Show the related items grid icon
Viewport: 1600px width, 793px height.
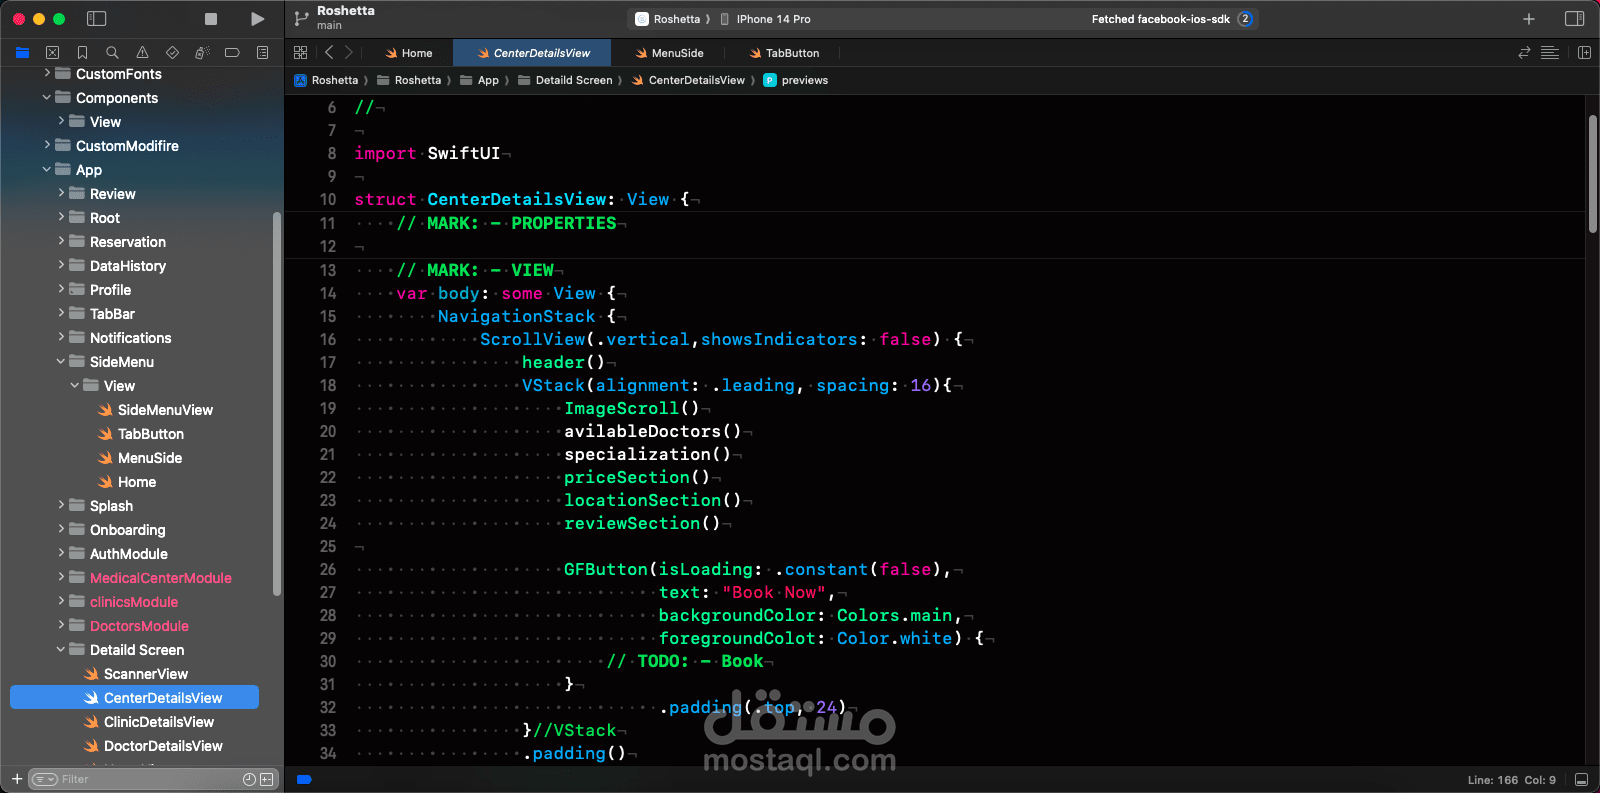pos(301,53)
